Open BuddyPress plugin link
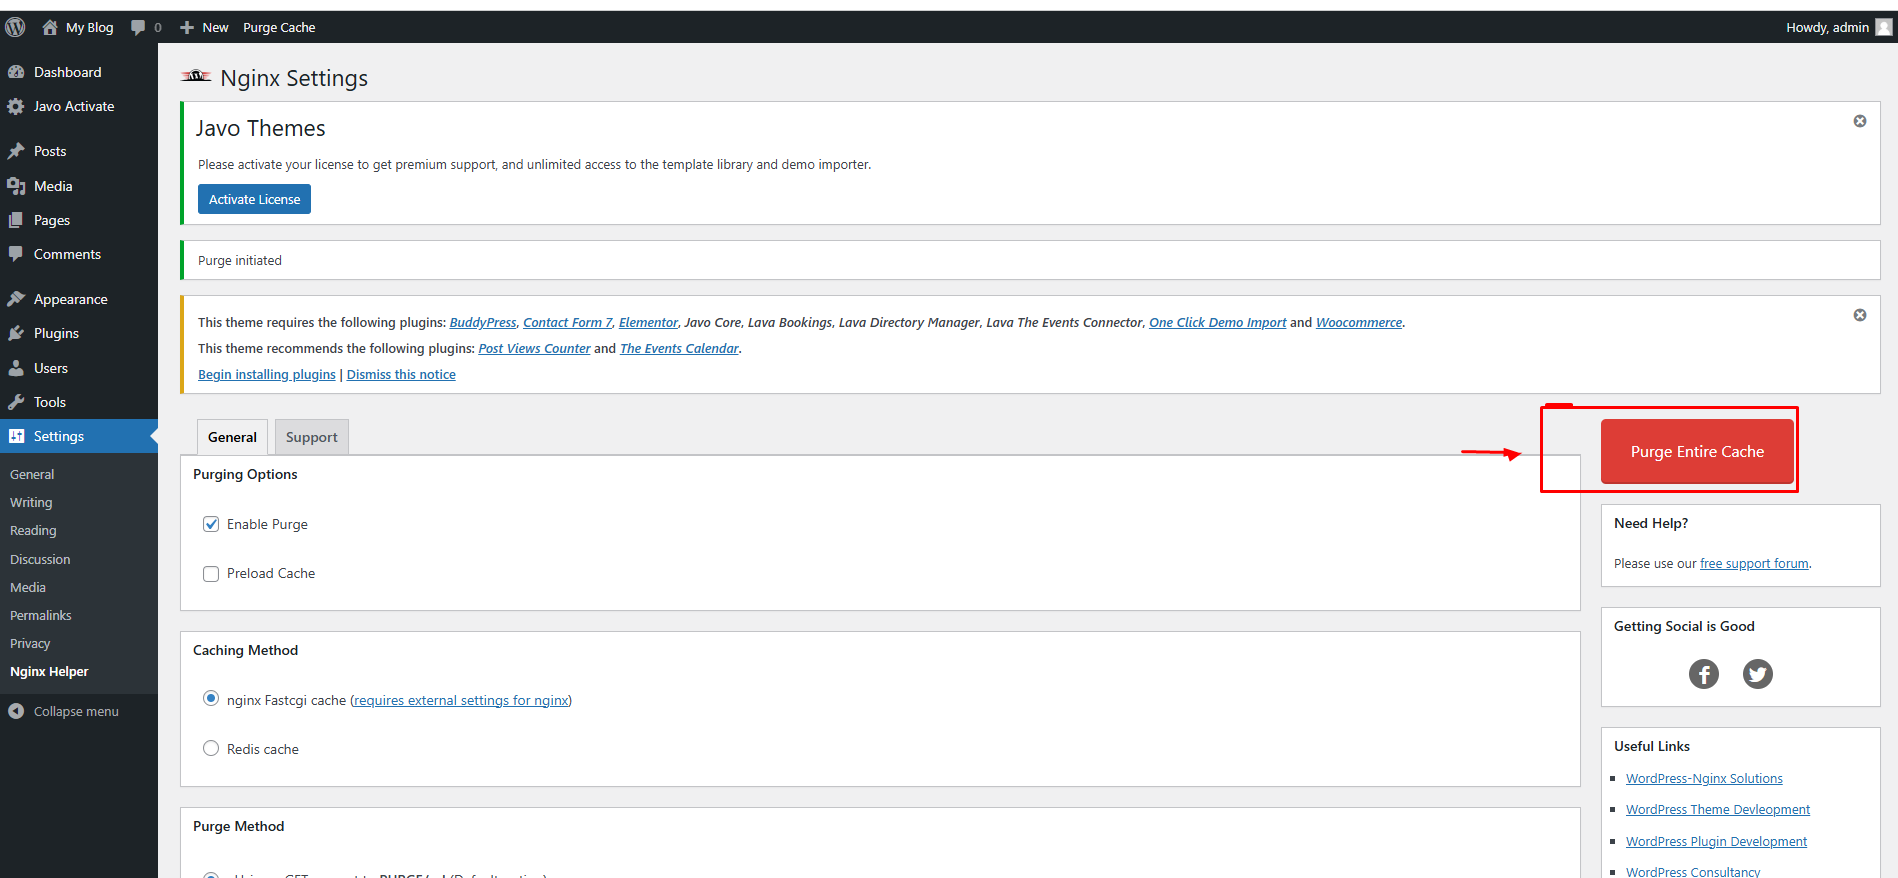Viewport: 1898px width, 878px height. pyautogui.click(x=483, y=322)
